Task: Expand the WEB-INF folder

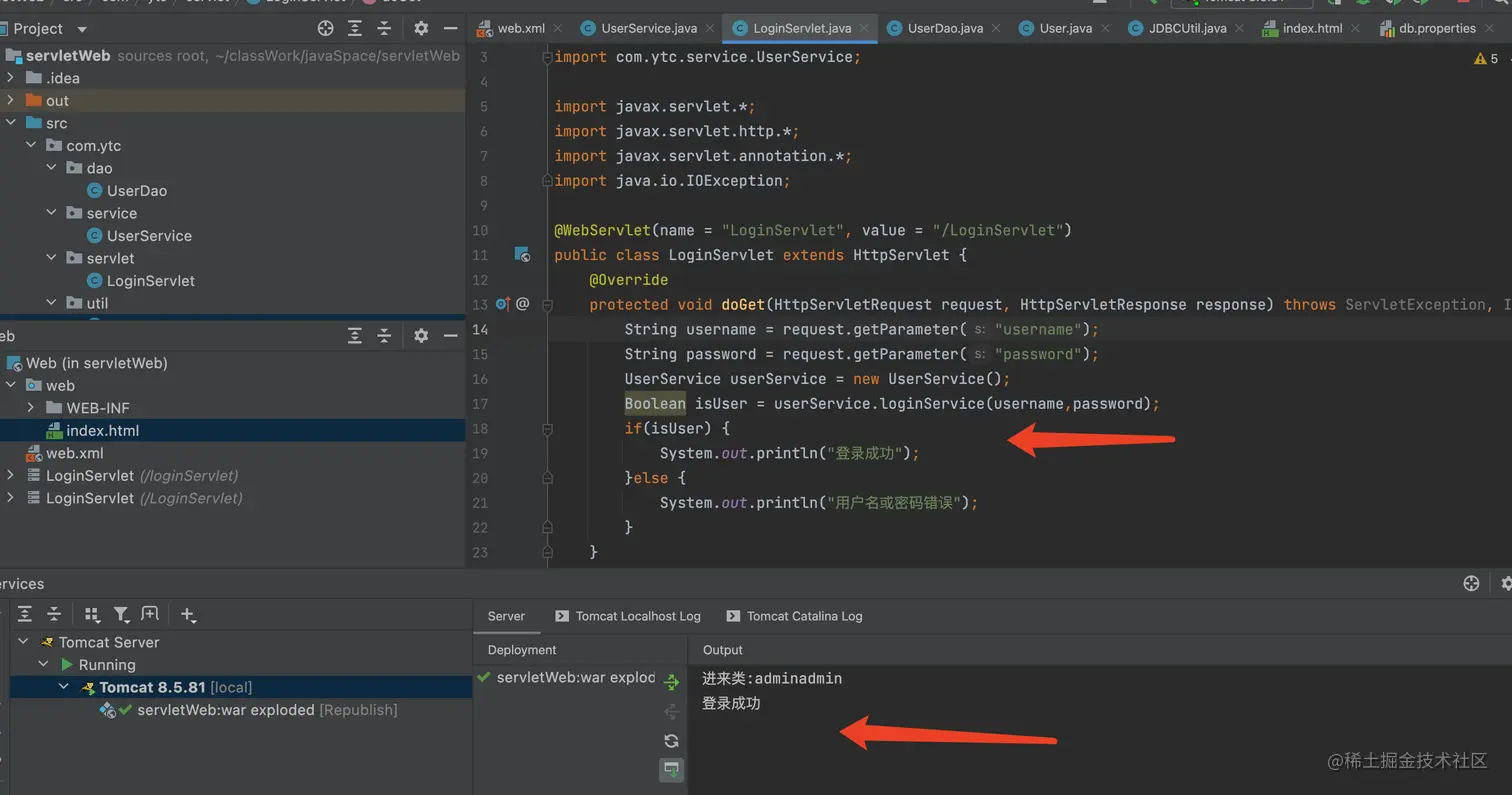Action: pos(31,408)
